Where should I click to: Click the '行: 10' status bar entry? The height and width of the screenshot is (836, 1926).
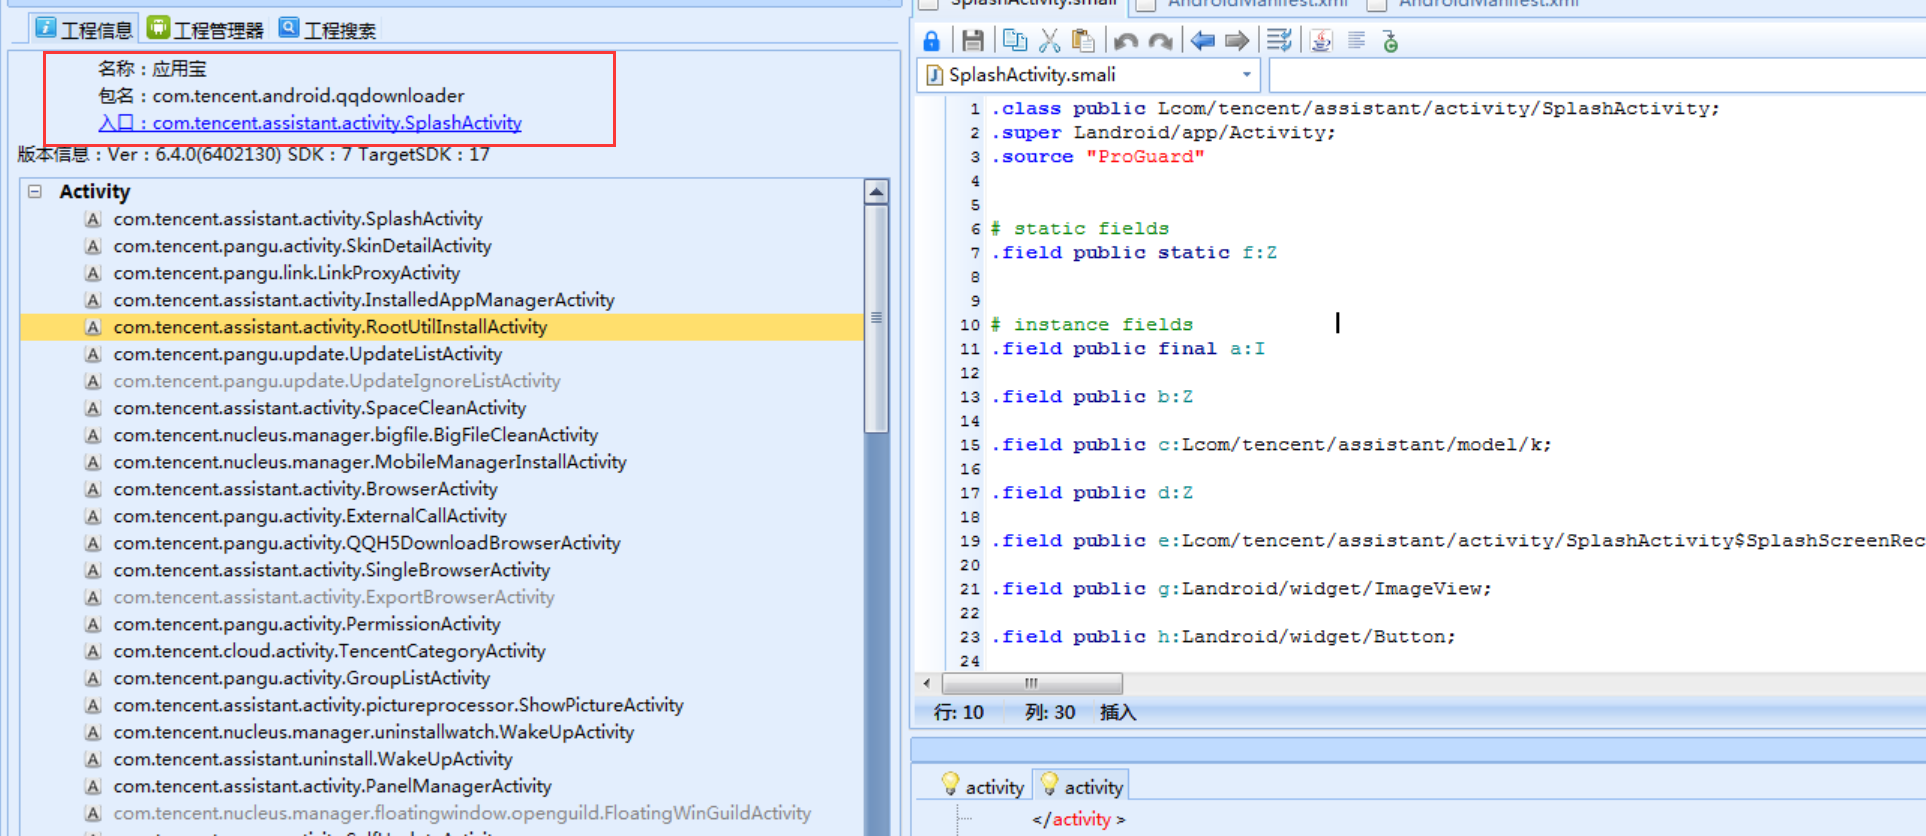pyautogui.click(x=959, y=713)
